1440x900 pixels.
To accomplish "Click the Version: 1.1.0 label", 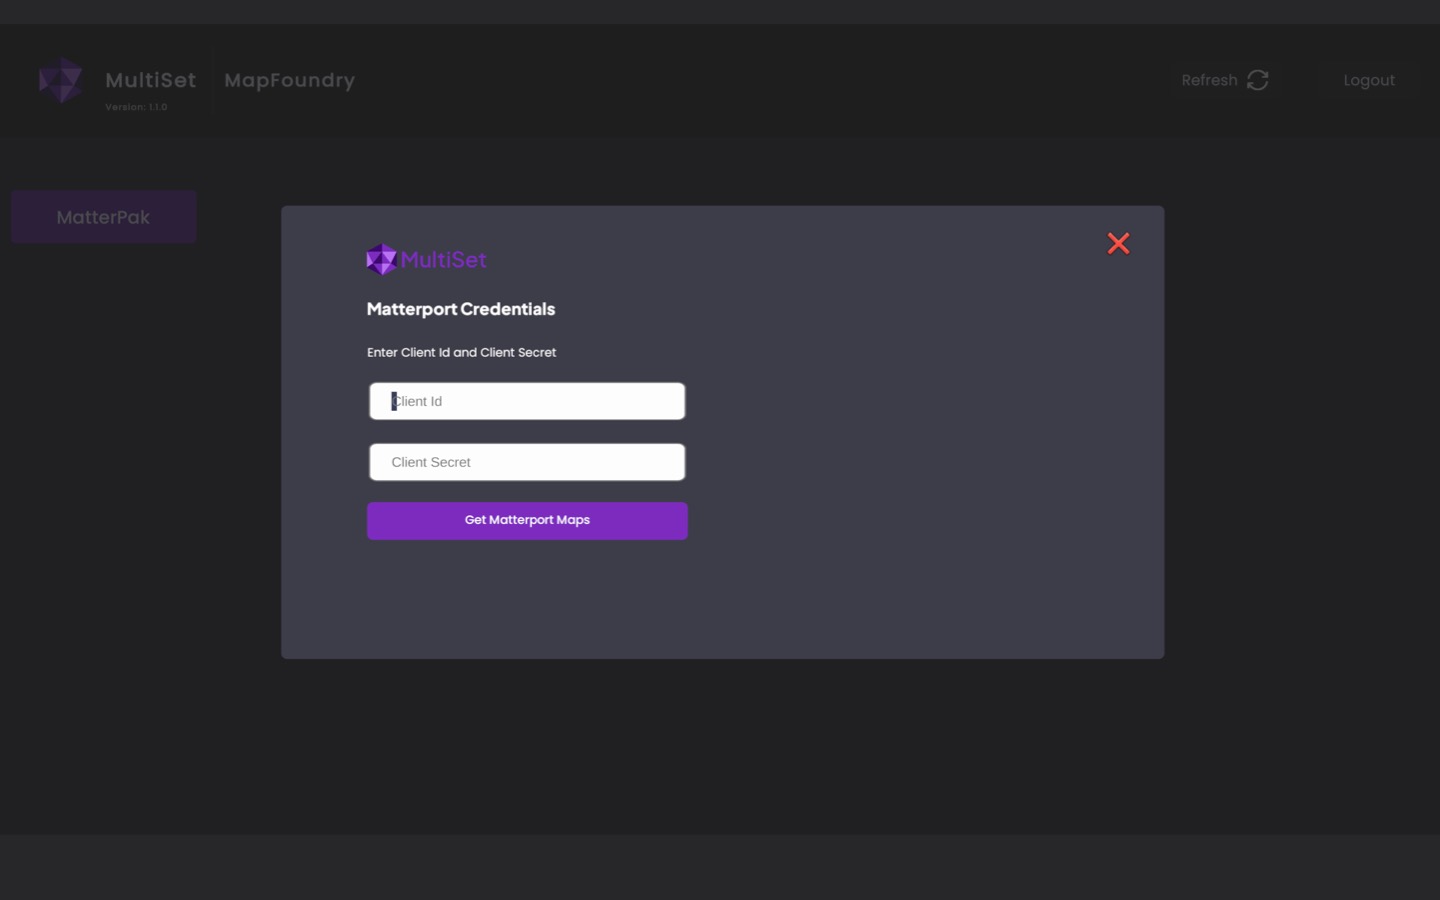I will 136,107.
